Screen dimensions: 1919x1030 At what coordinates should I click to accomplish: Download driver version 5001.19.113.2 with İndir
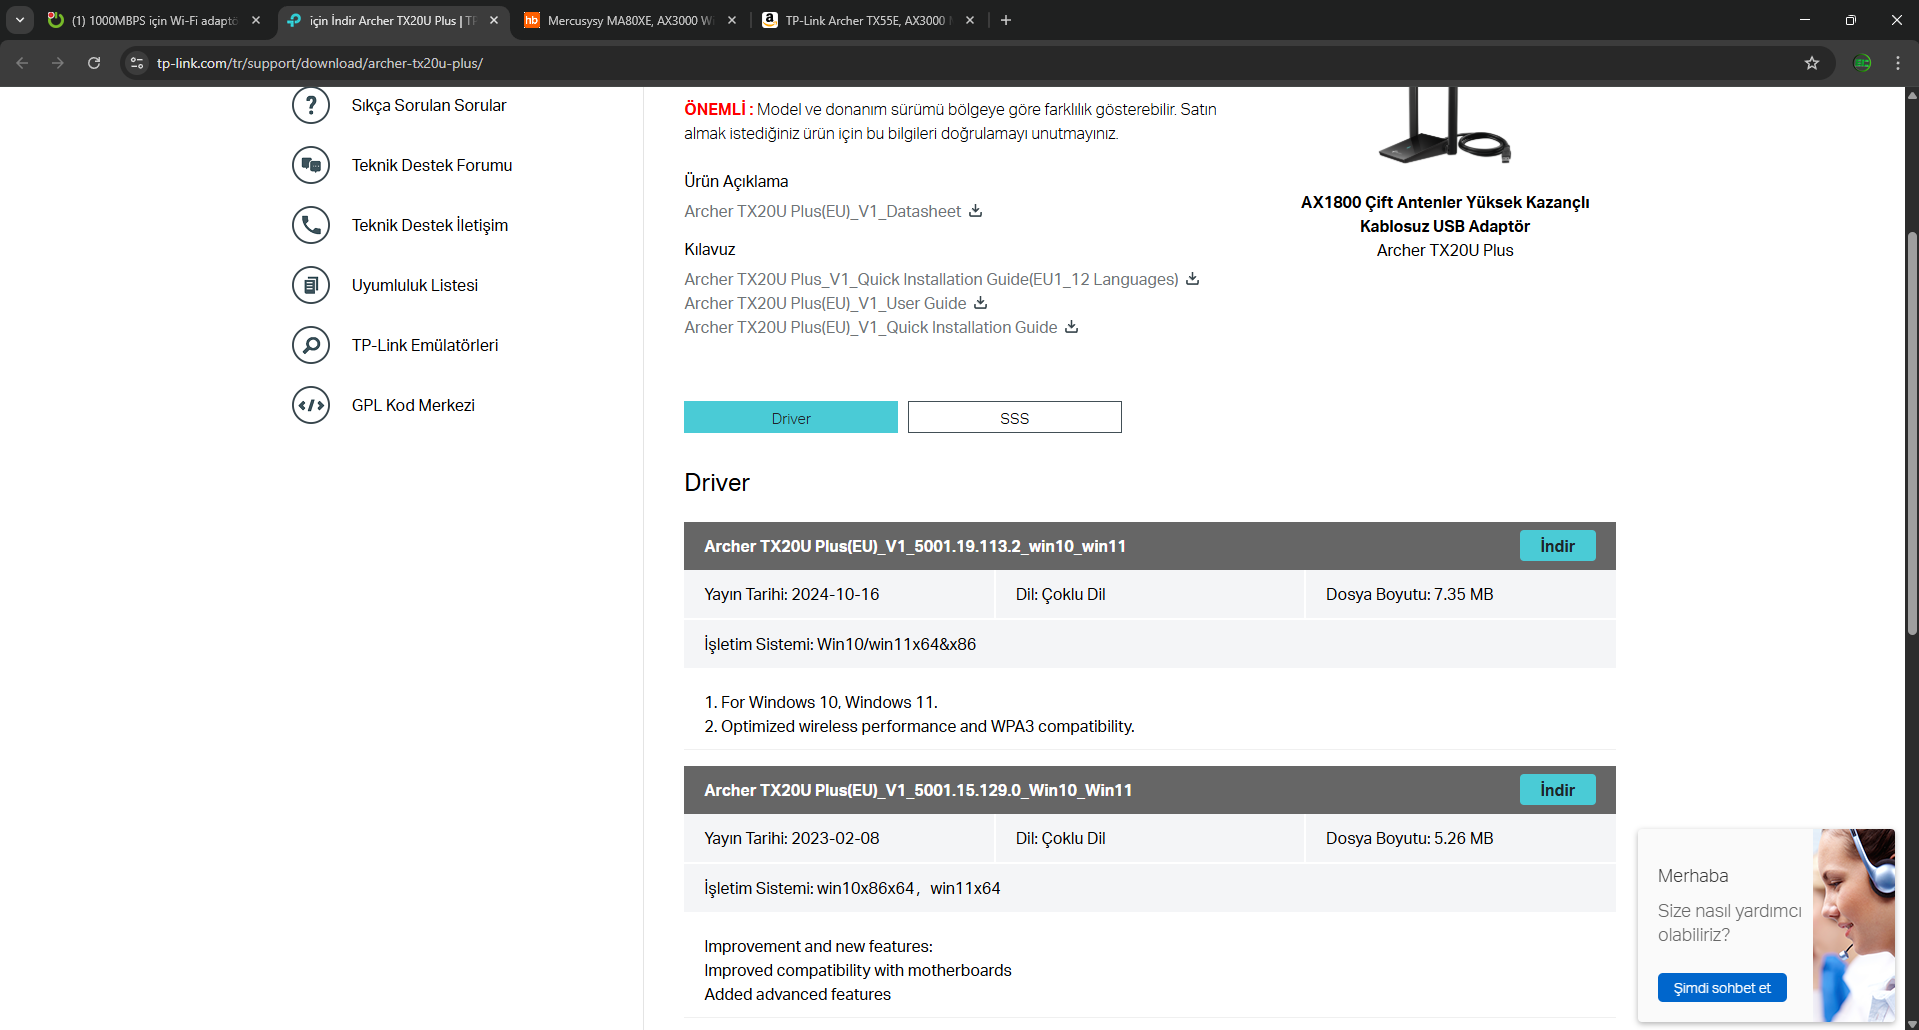coord(1558,546)
